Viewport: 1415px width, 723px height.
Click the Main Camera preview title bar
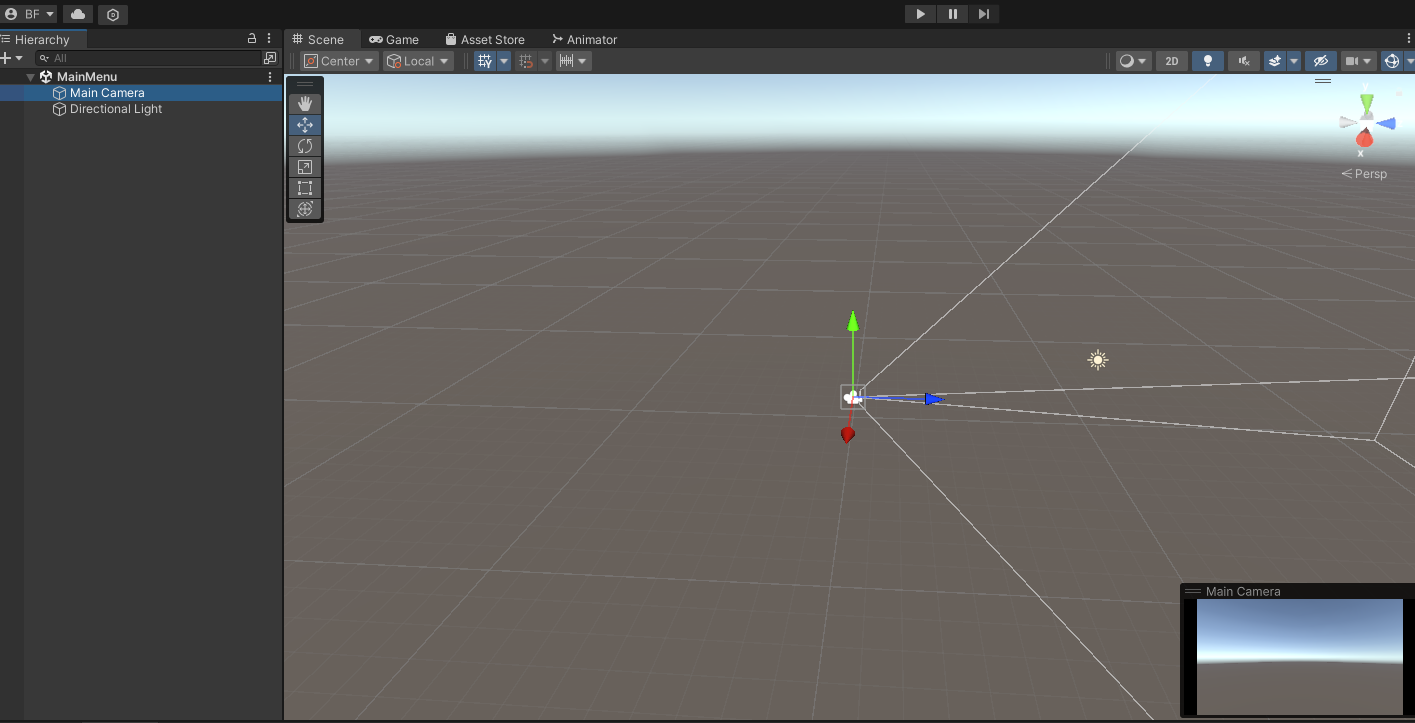tap(1297, 591)
